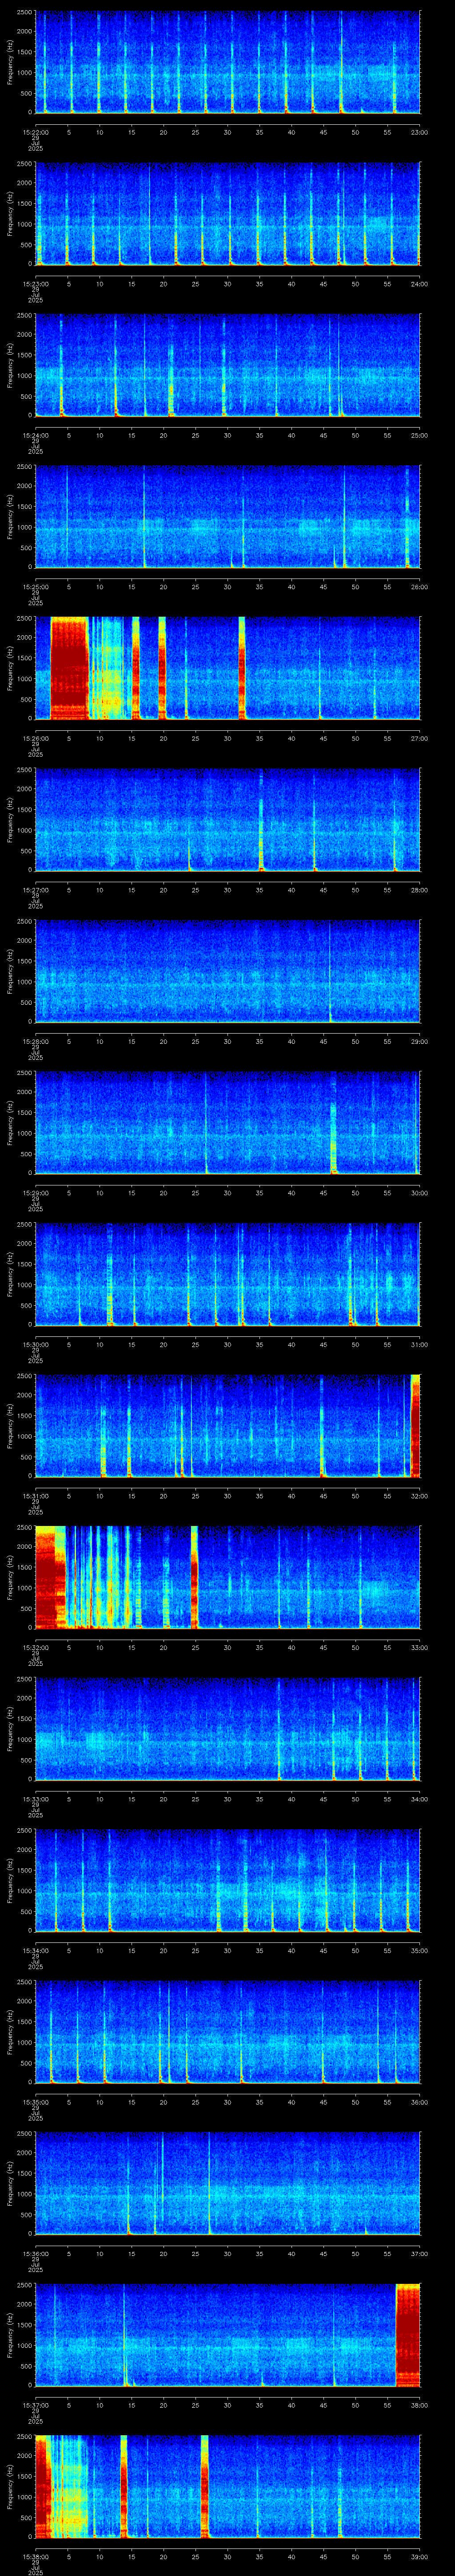This screenshot has width=455, height=2576.
Task: Click the 15:34:00 start time label
Action: pyautogui.click(x=35, y=1950)
